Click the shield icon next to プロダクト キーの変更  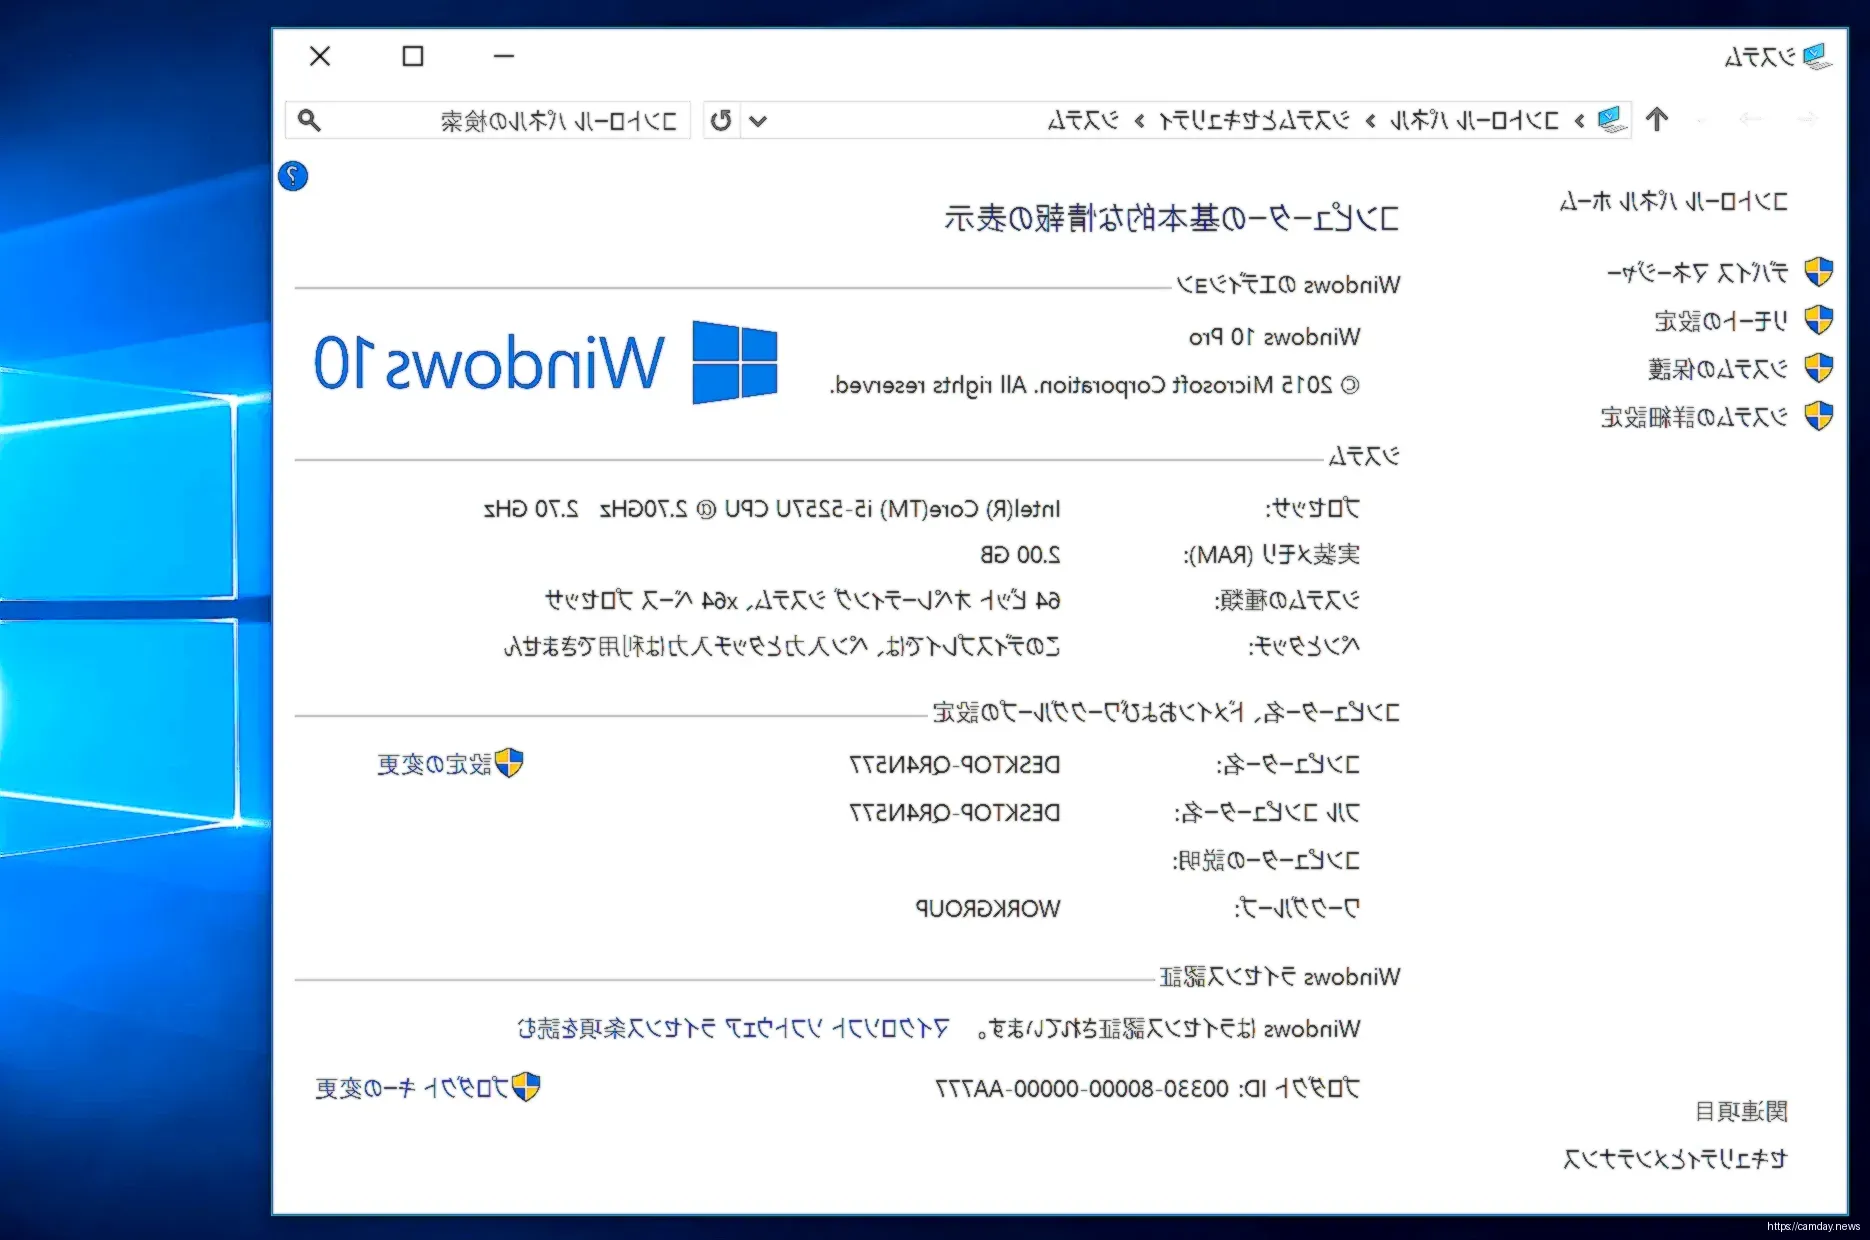click(526, 1087)
